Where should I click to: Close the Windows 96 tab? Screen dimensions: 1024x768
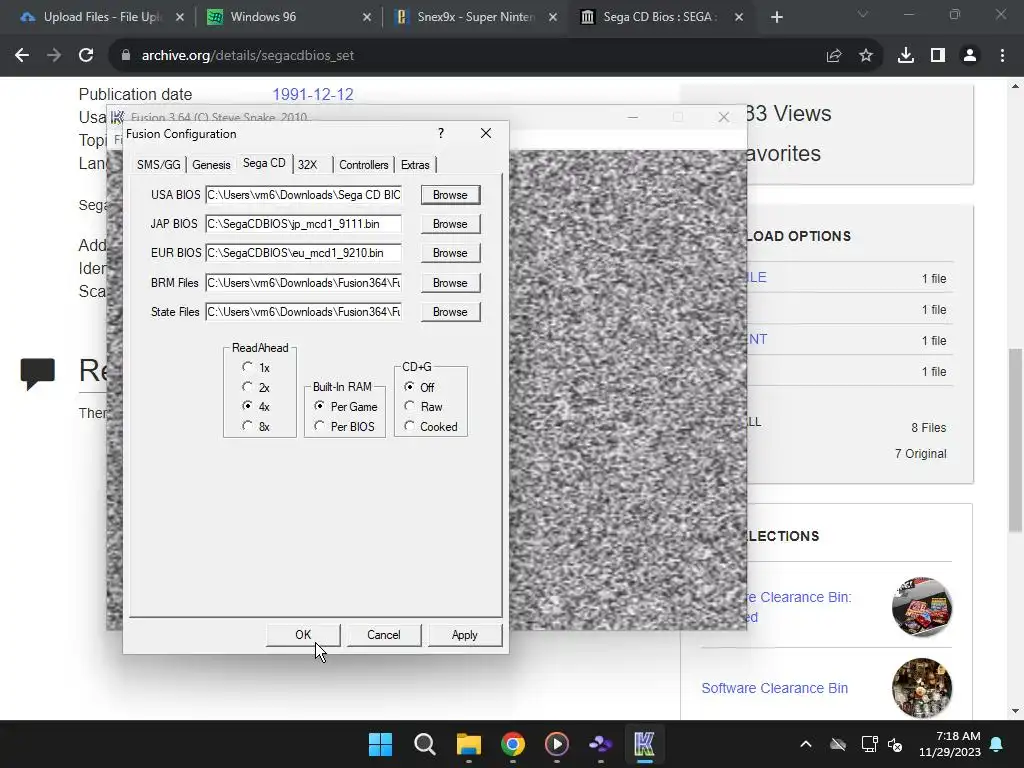367,17
